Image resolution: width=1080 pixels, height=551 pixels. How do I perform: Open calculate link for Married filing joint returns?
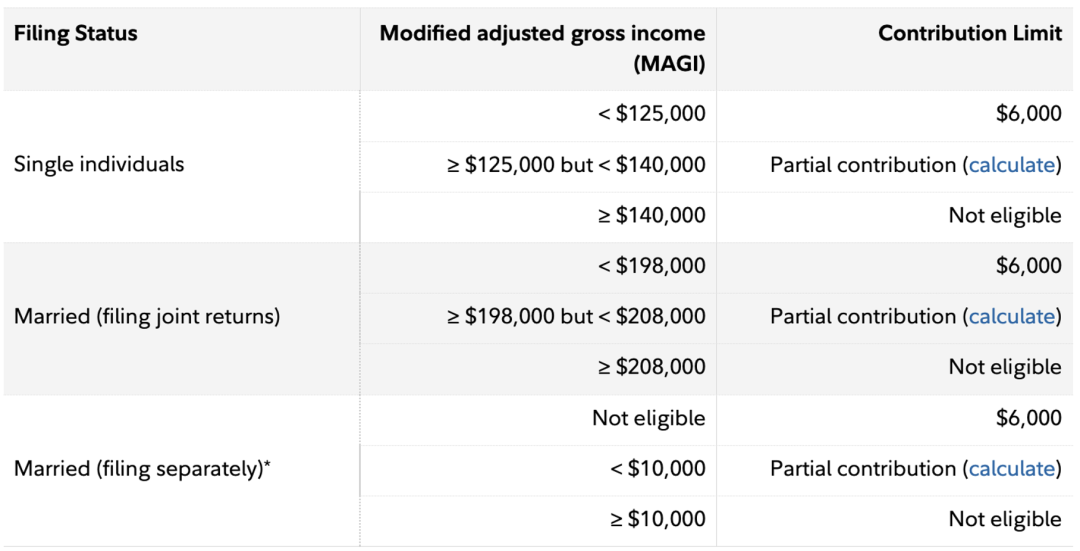tap(1011, 317)
